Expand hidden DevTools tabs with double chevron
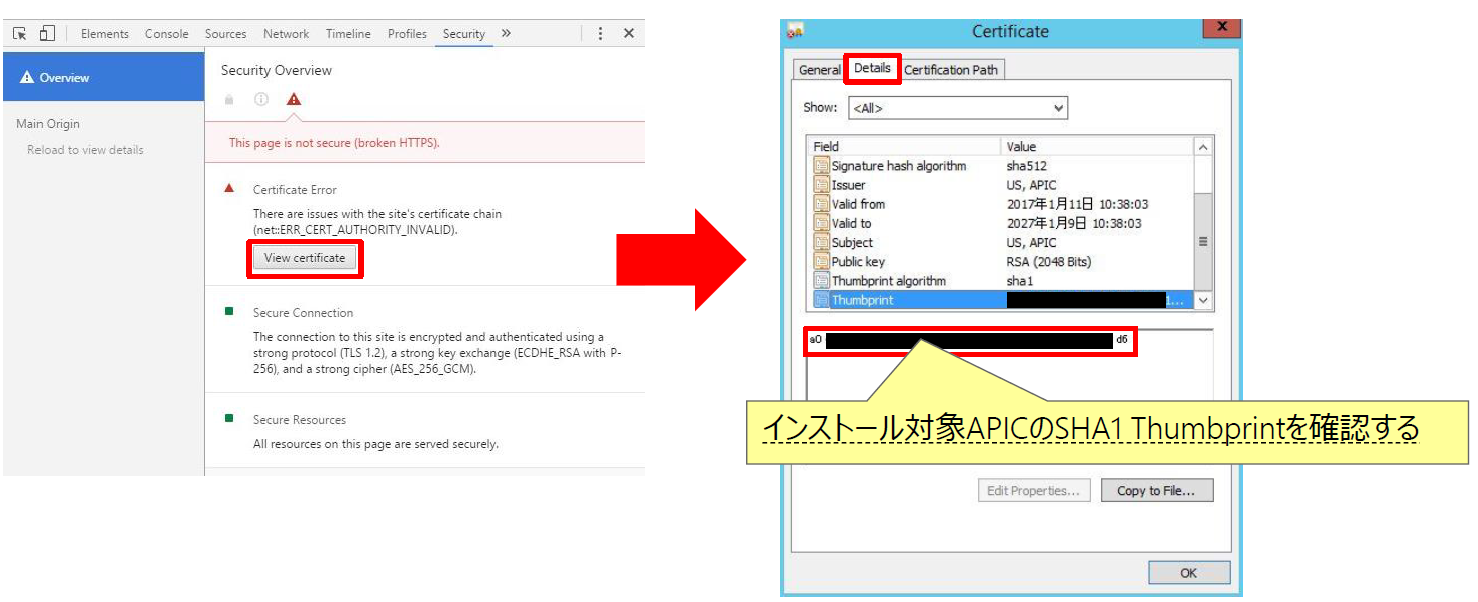Screen dimensions: 1478x602 (506, 33)
